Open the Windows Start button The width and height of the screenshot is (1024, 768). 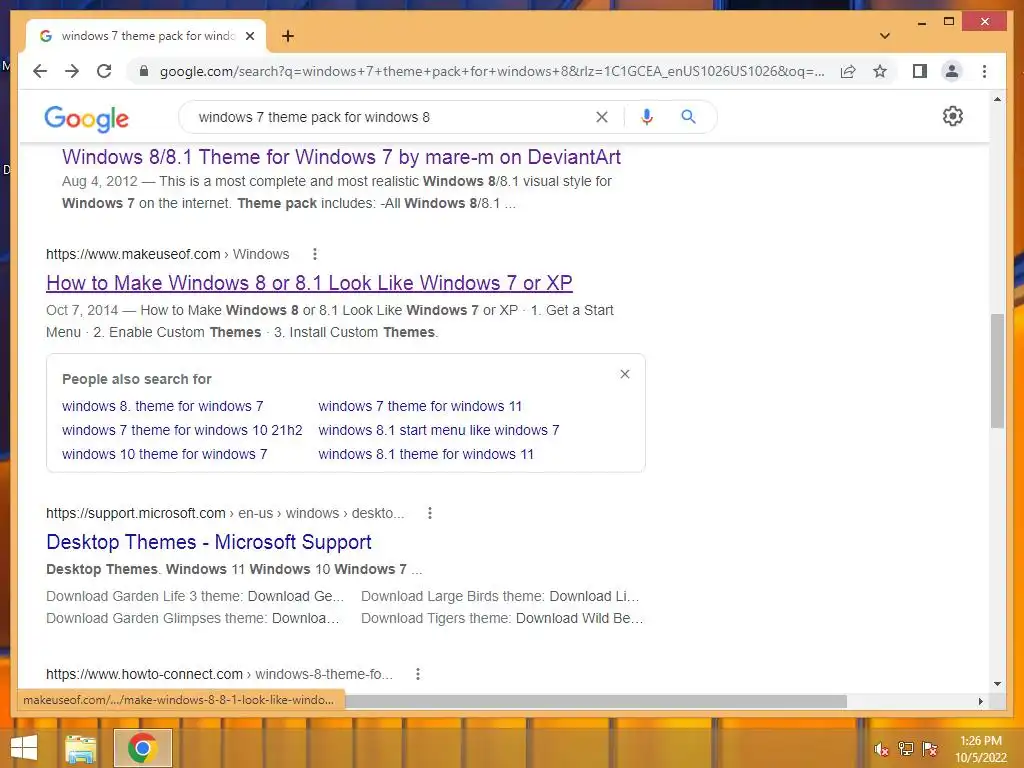point(24,748)
